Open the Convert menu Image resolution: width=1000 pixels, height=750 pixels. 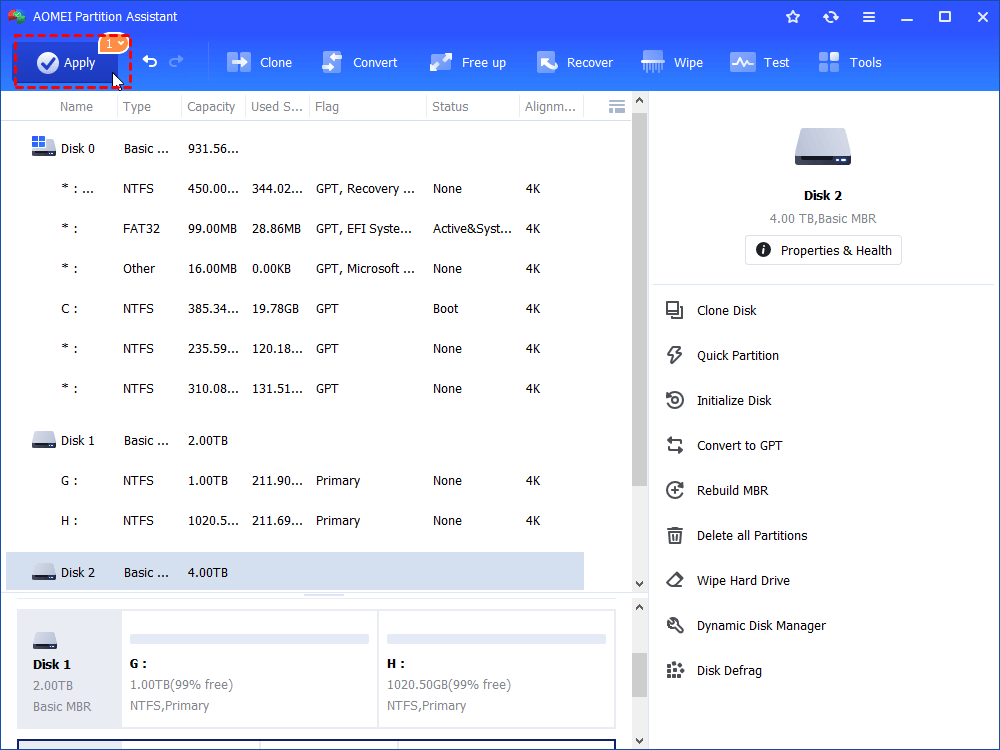[360, 62]
